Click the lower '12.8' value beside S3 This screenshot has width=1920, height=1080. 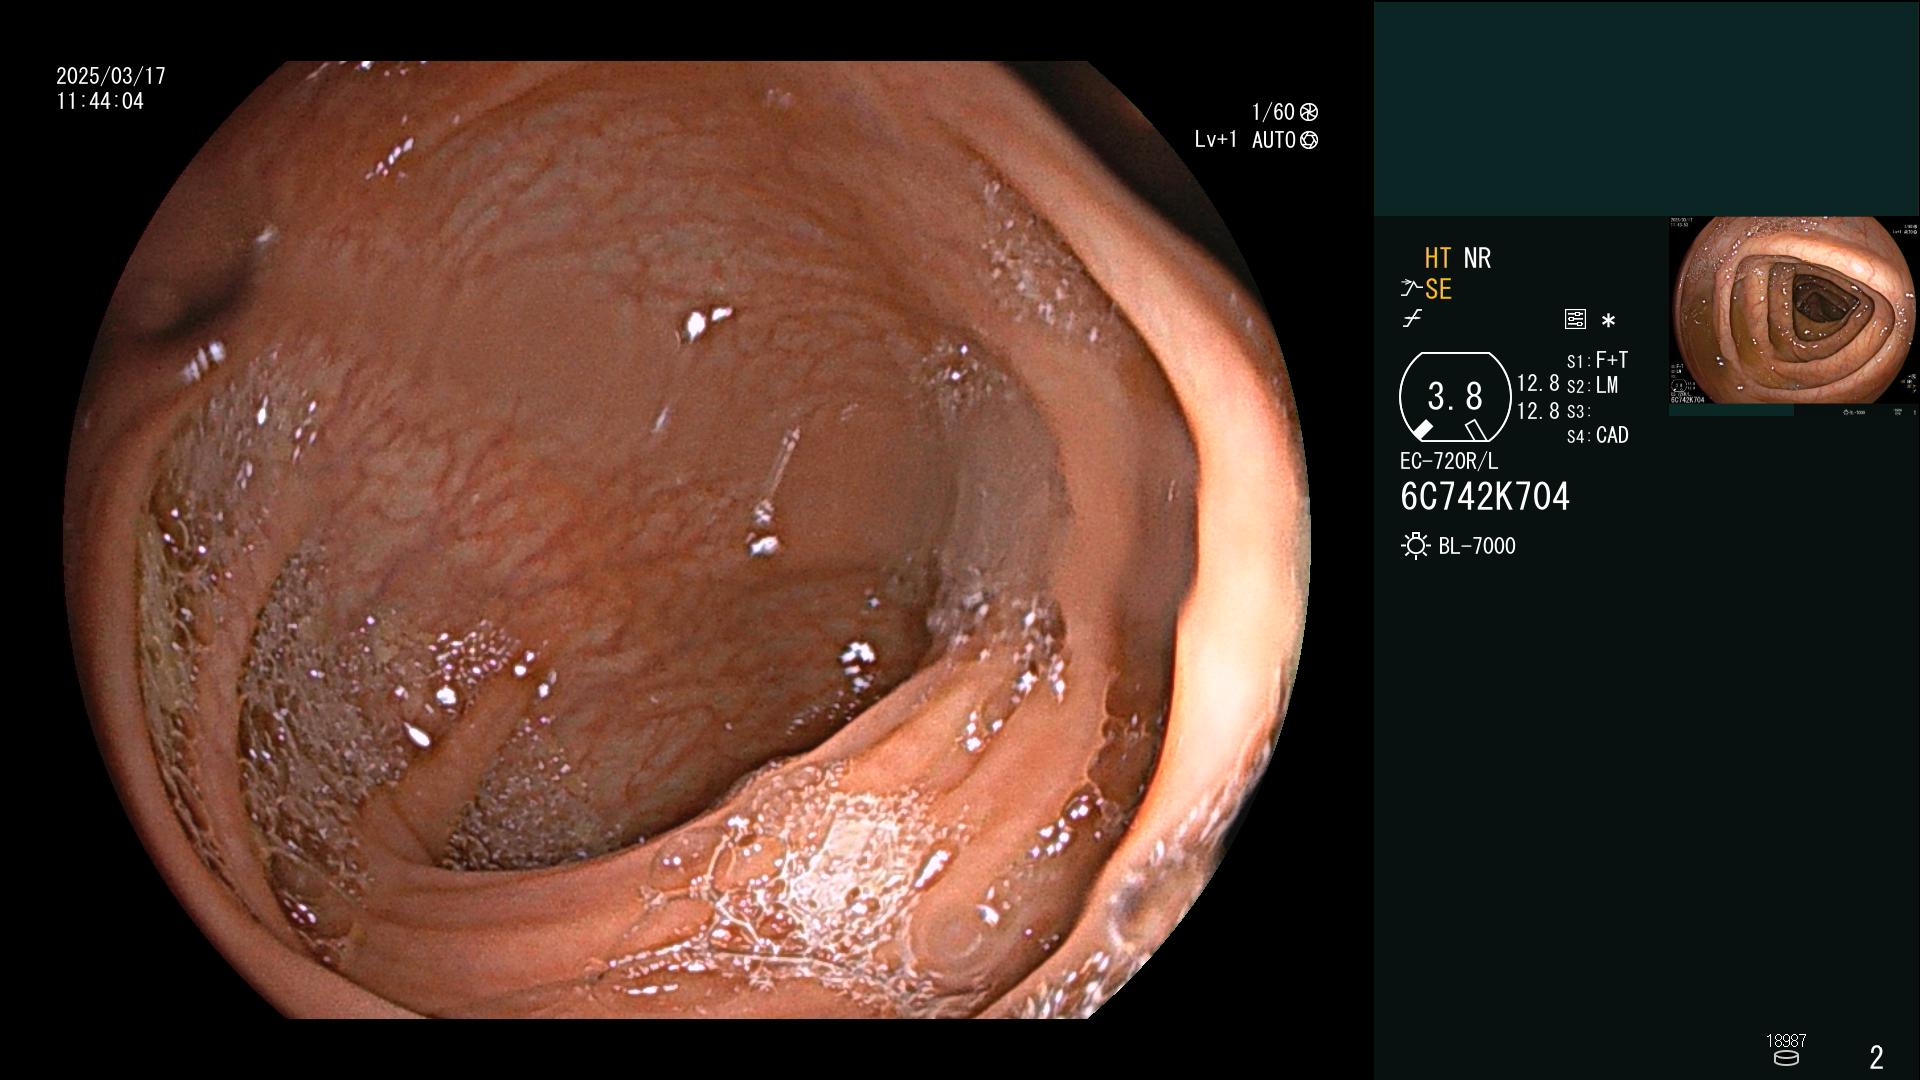[1538, 411]
